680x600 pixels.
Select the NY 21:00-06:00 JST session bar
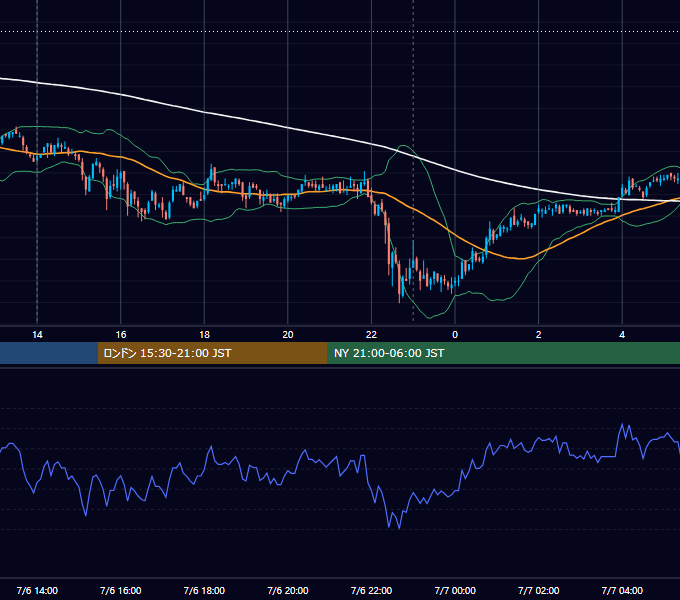(503, 353)
